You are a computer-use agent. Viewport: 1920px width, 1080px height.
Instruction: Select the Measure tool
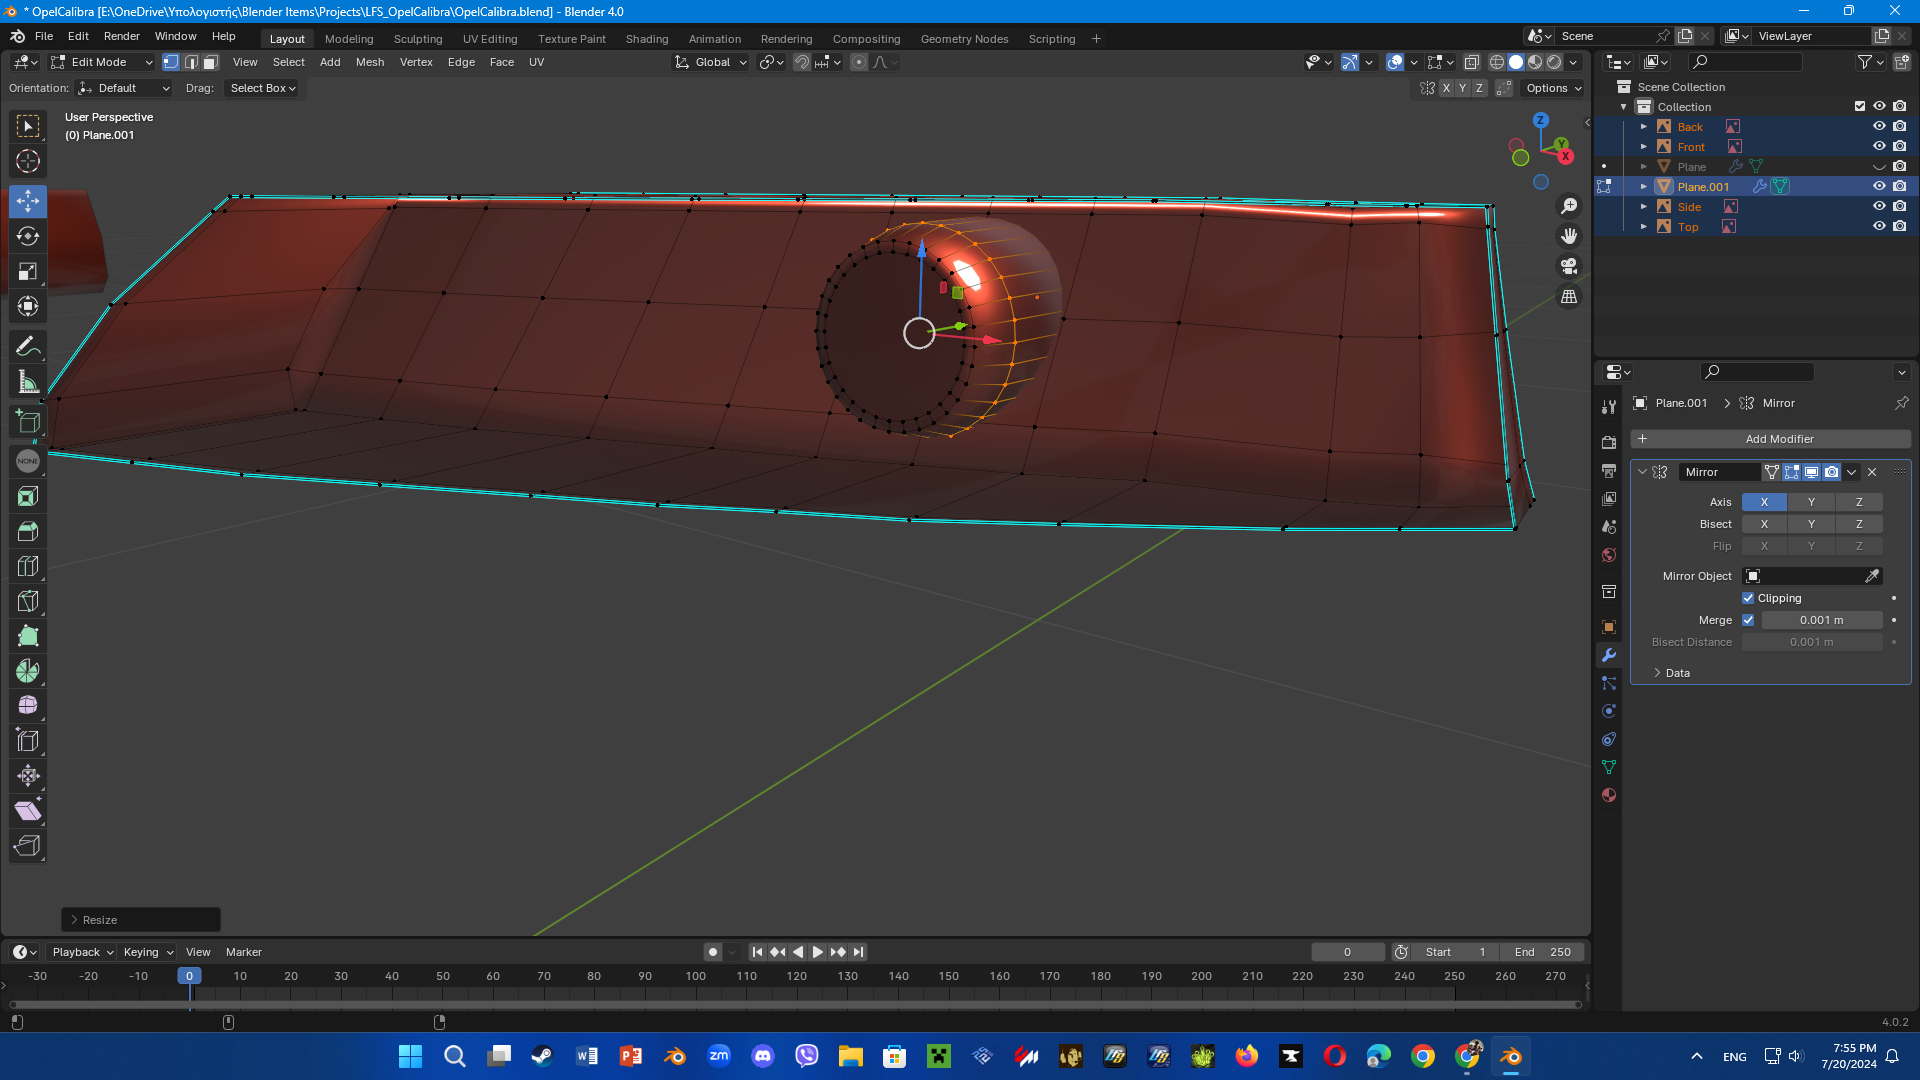pos(28,382)
